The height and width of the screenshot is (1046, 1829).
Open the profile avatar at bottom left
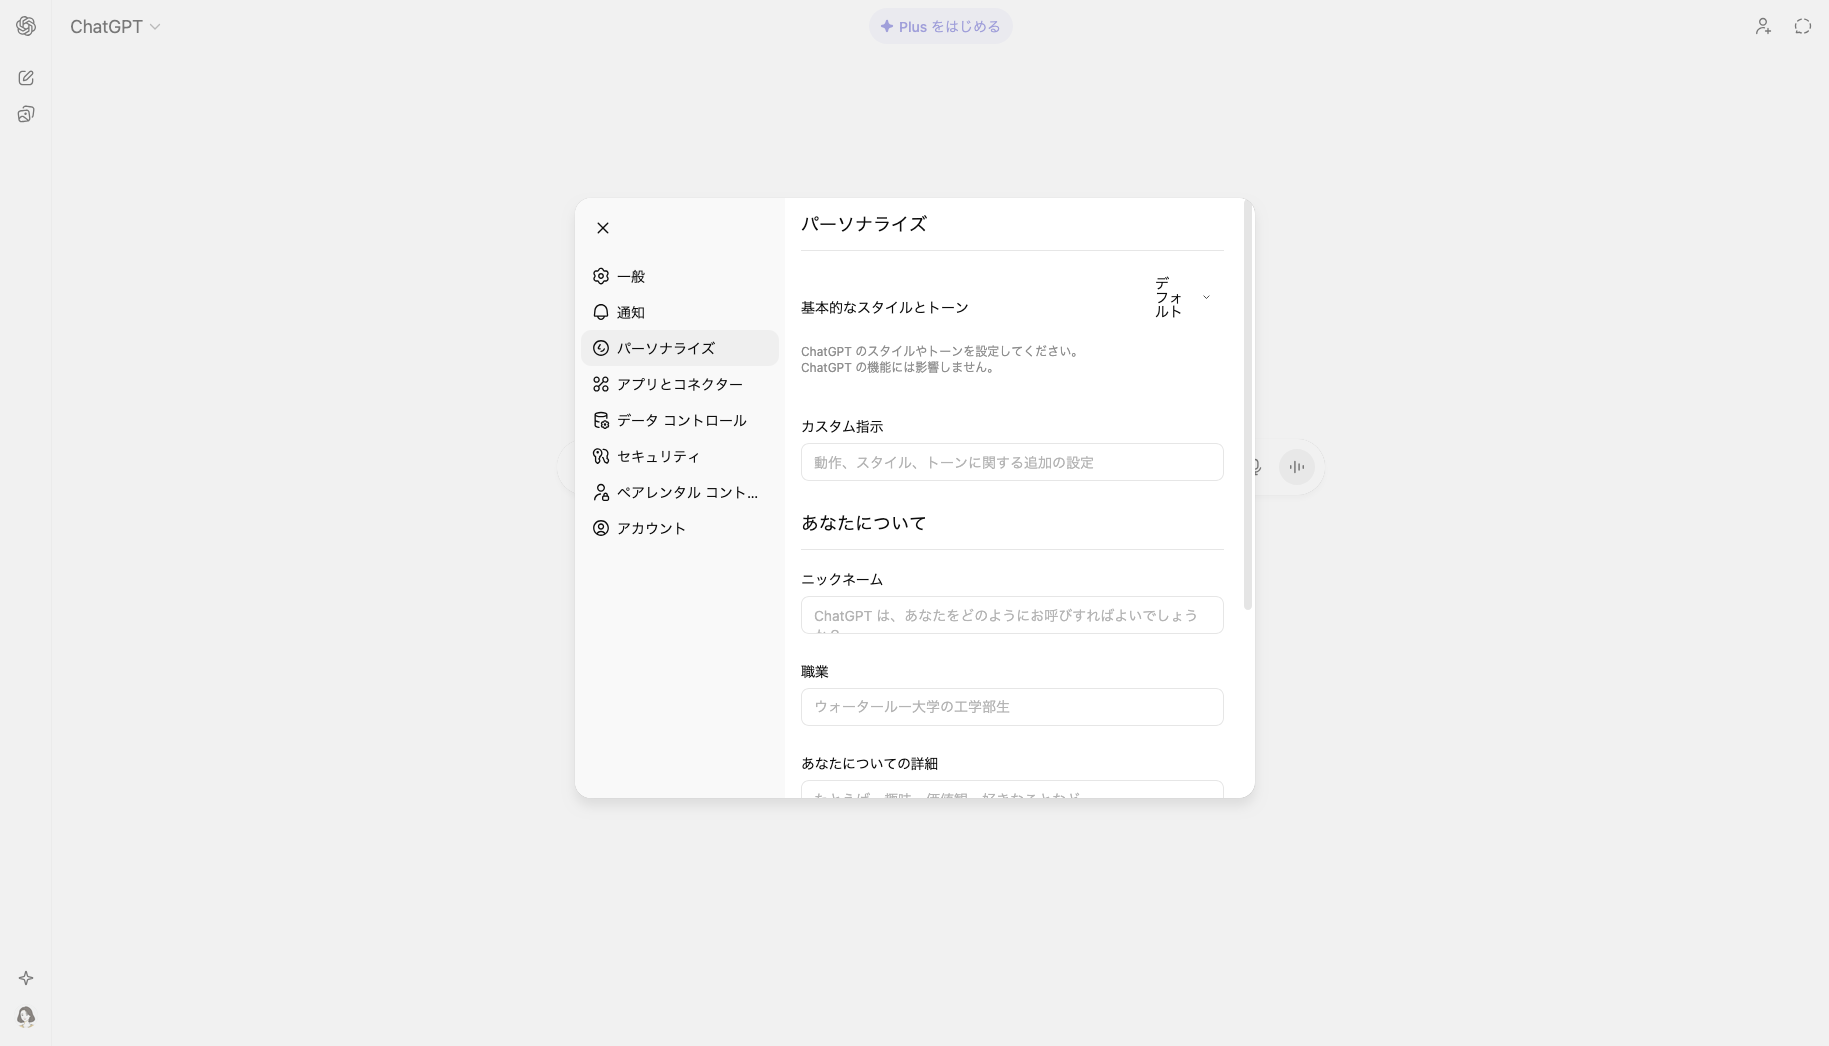click(x=26, y=1017)
